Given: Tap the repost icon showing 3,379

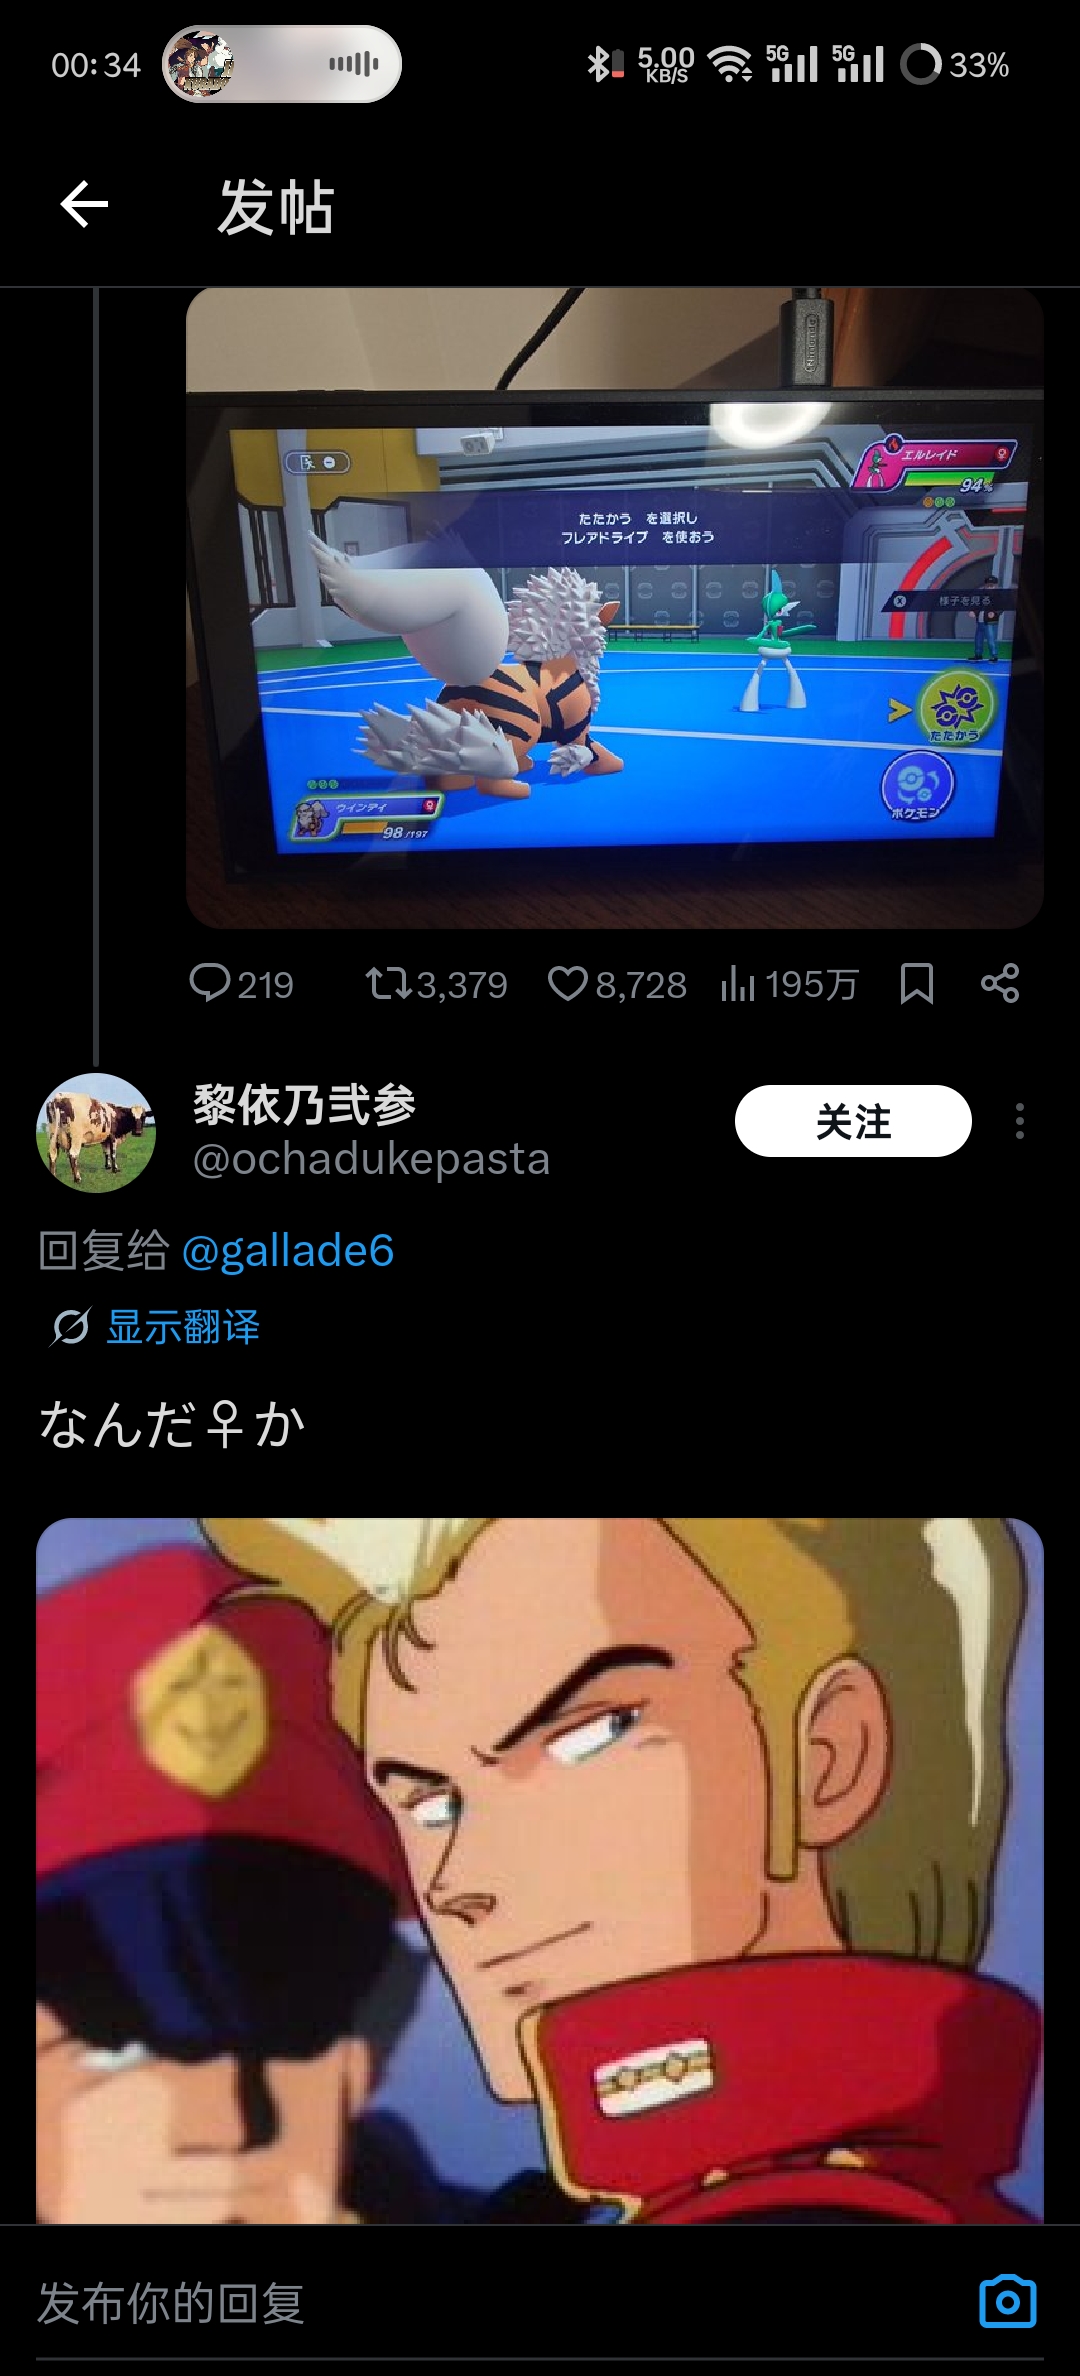Looking at the screenshot, I should (x=388, y=983).
